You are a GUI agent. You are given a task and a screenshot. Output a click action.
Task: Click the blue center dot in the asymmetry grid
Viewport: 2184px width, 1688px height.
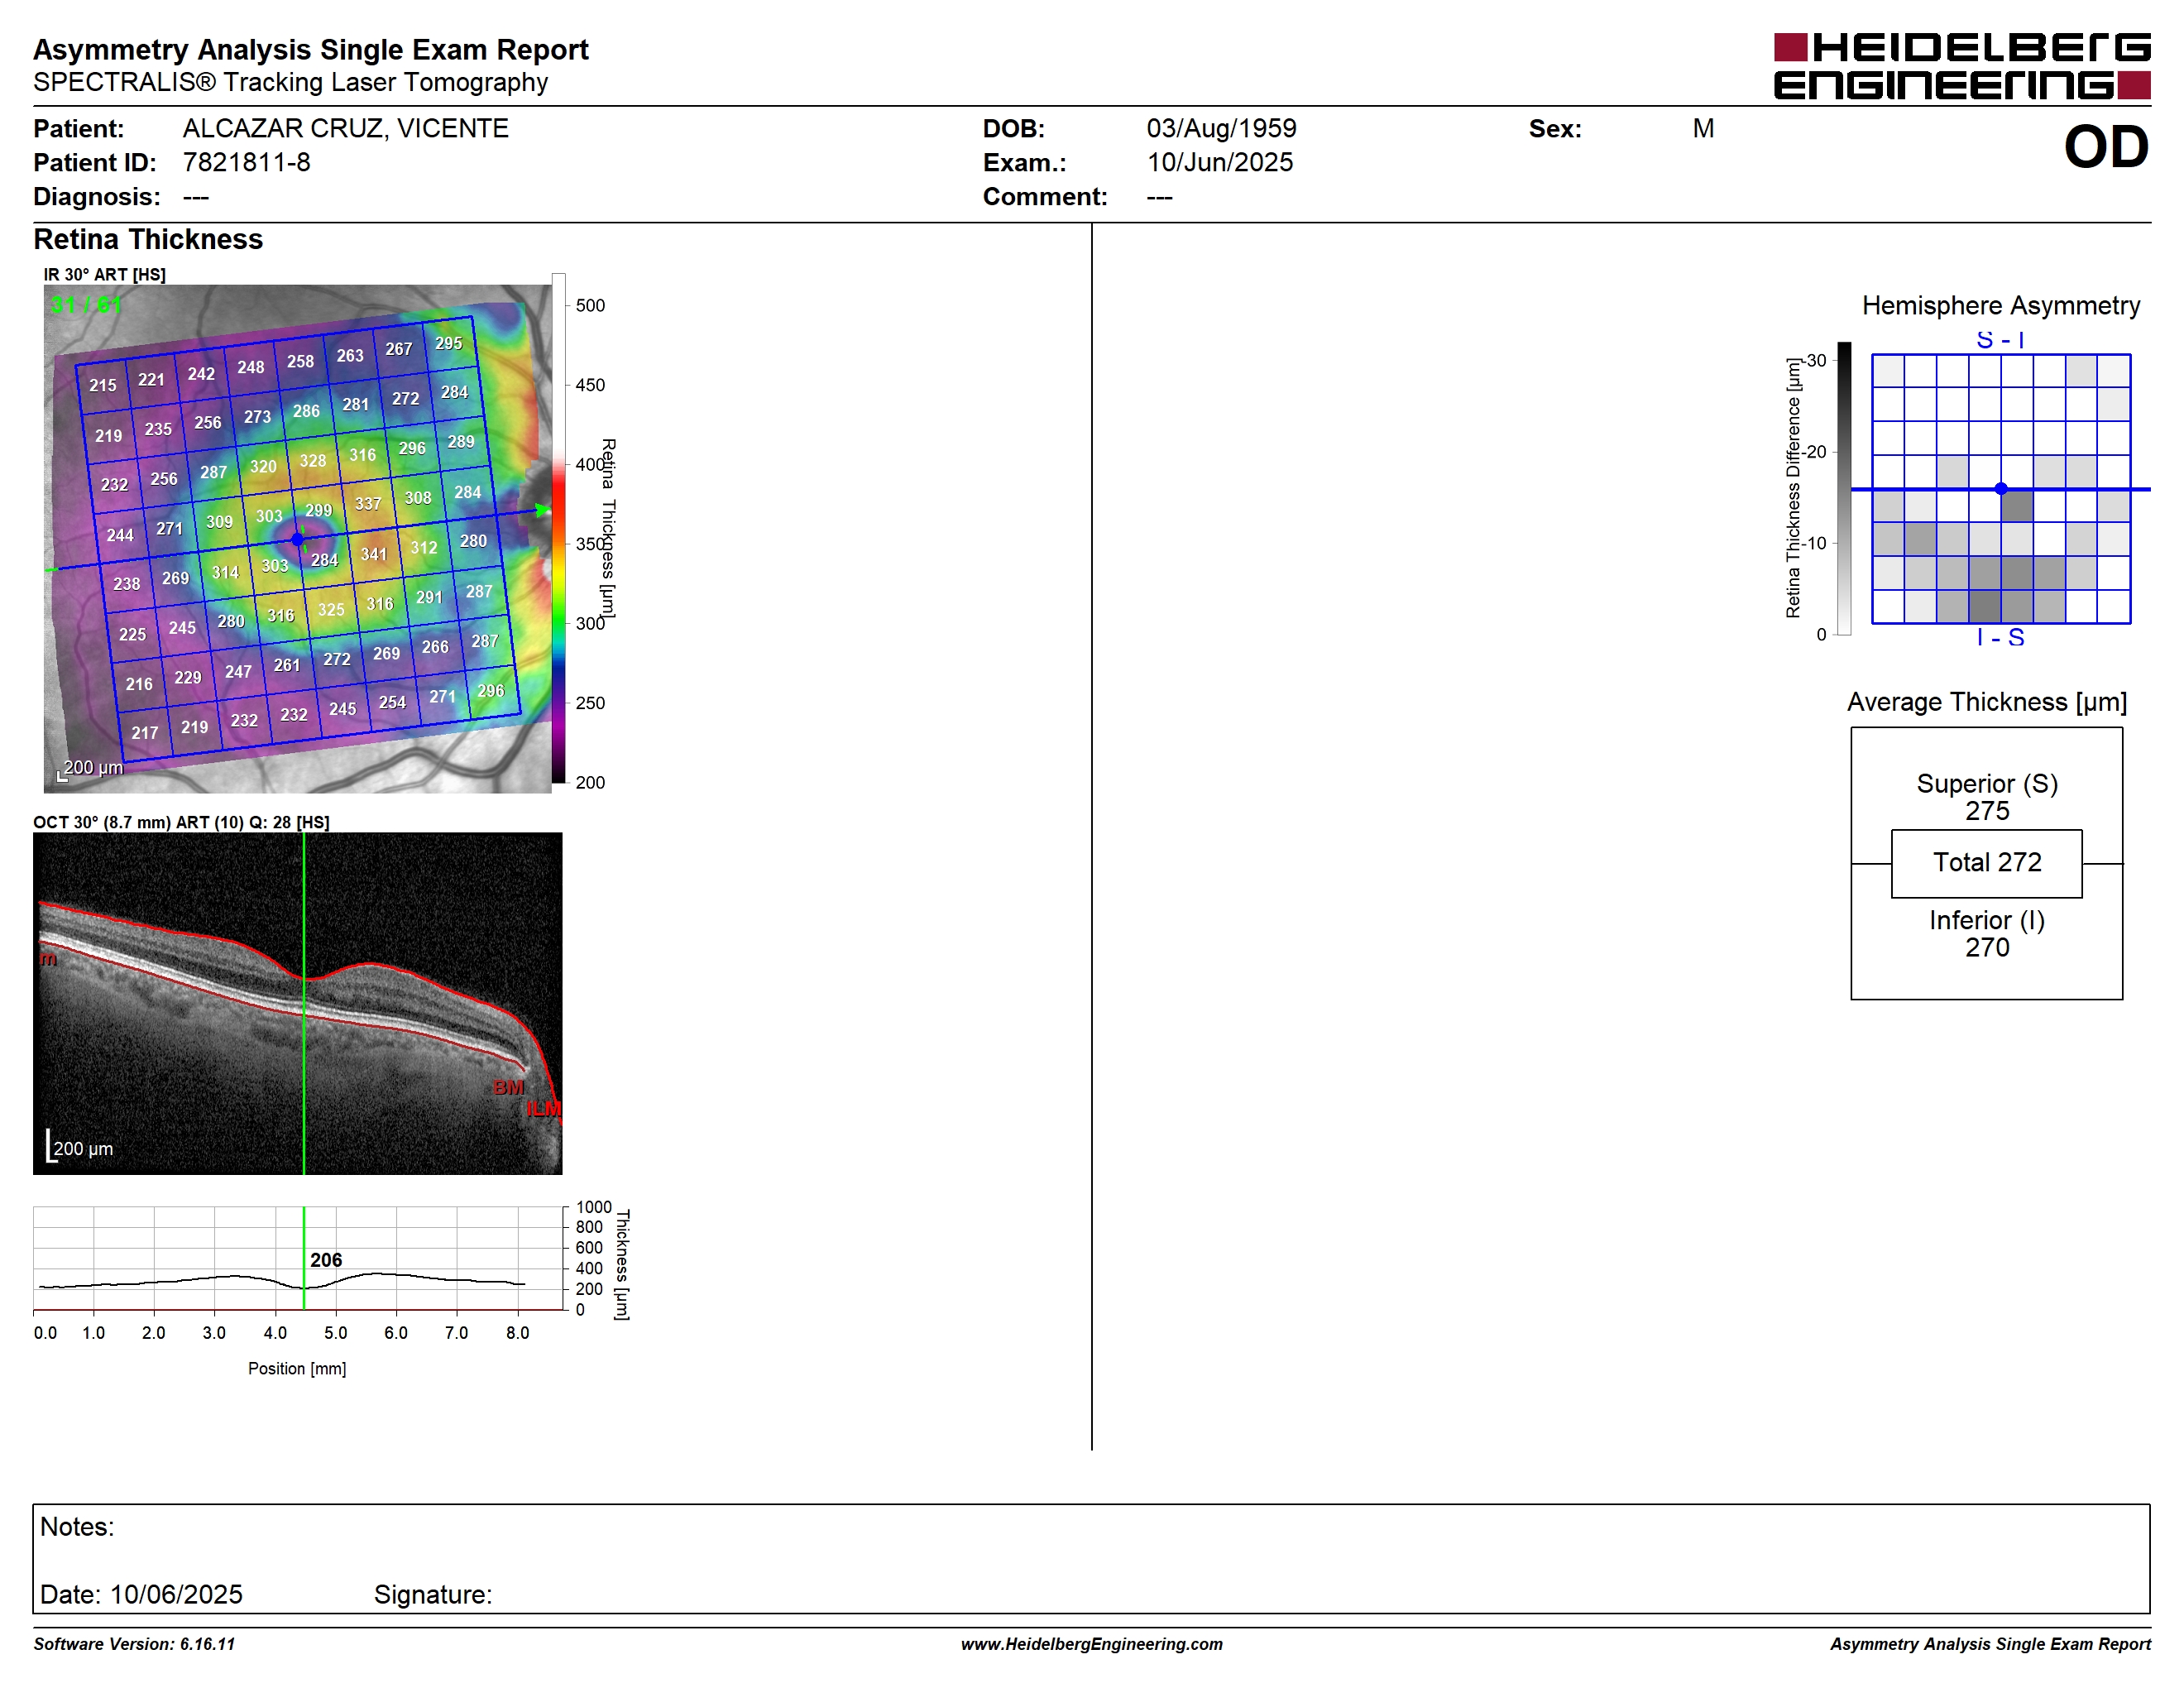pos(2000,489)
